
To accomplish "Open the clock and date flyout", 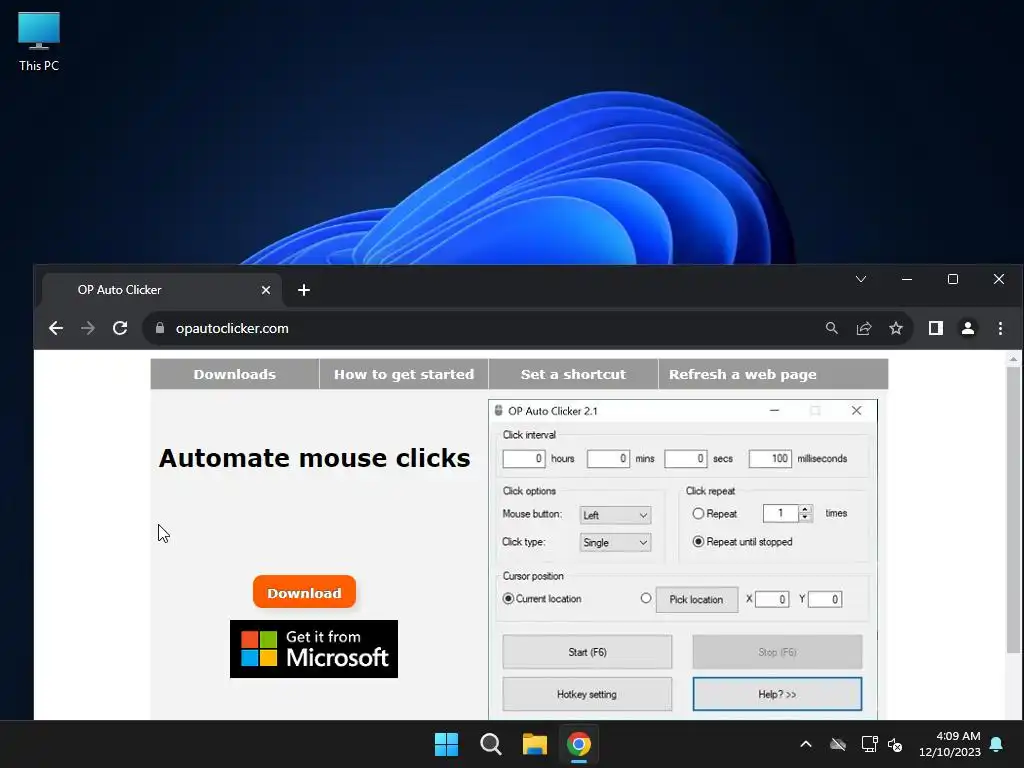I will click(x=950, y=744).
